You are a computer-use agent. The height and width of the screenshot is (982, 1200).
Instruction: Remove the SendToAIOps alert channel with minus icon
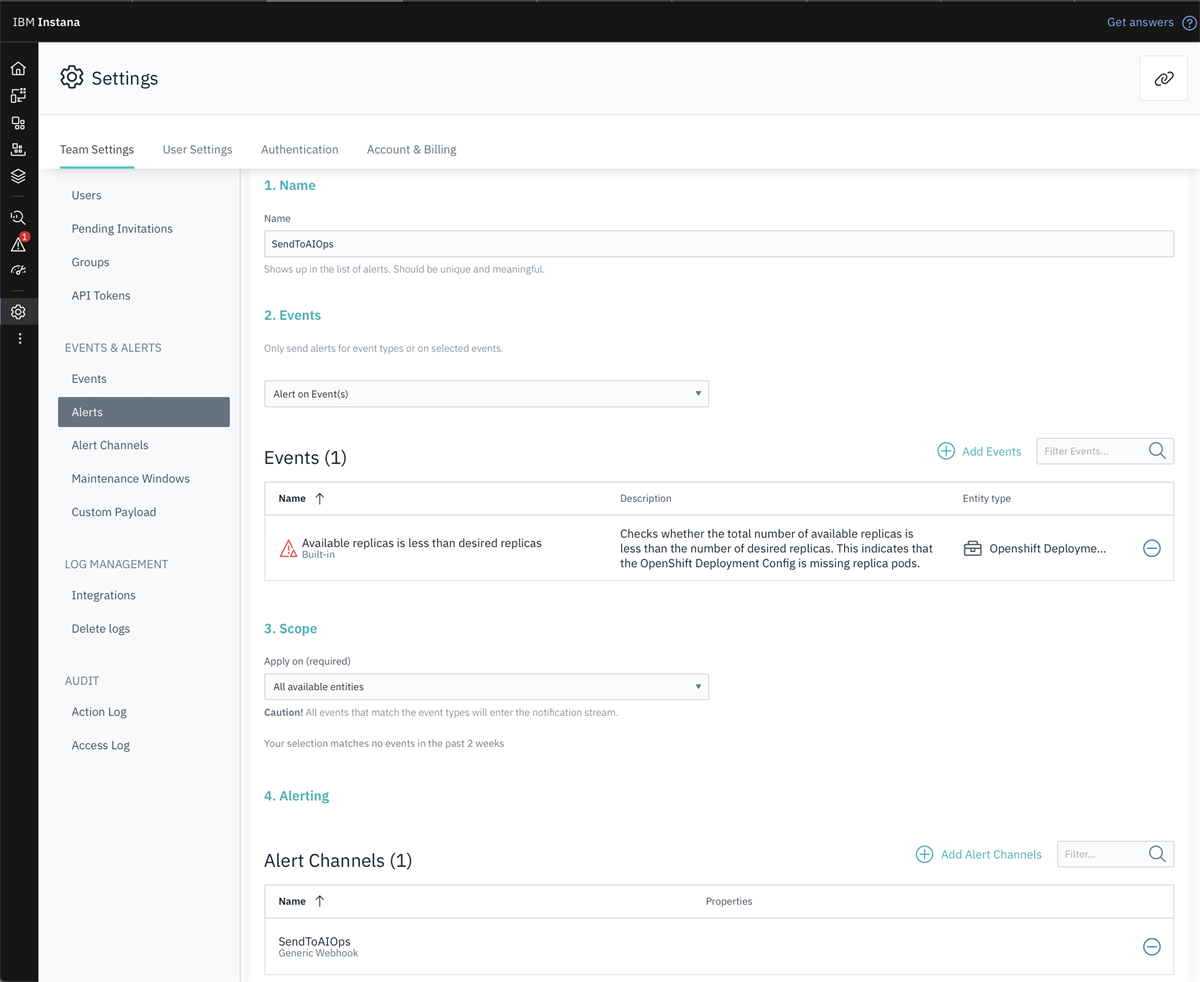[1152, 947]
